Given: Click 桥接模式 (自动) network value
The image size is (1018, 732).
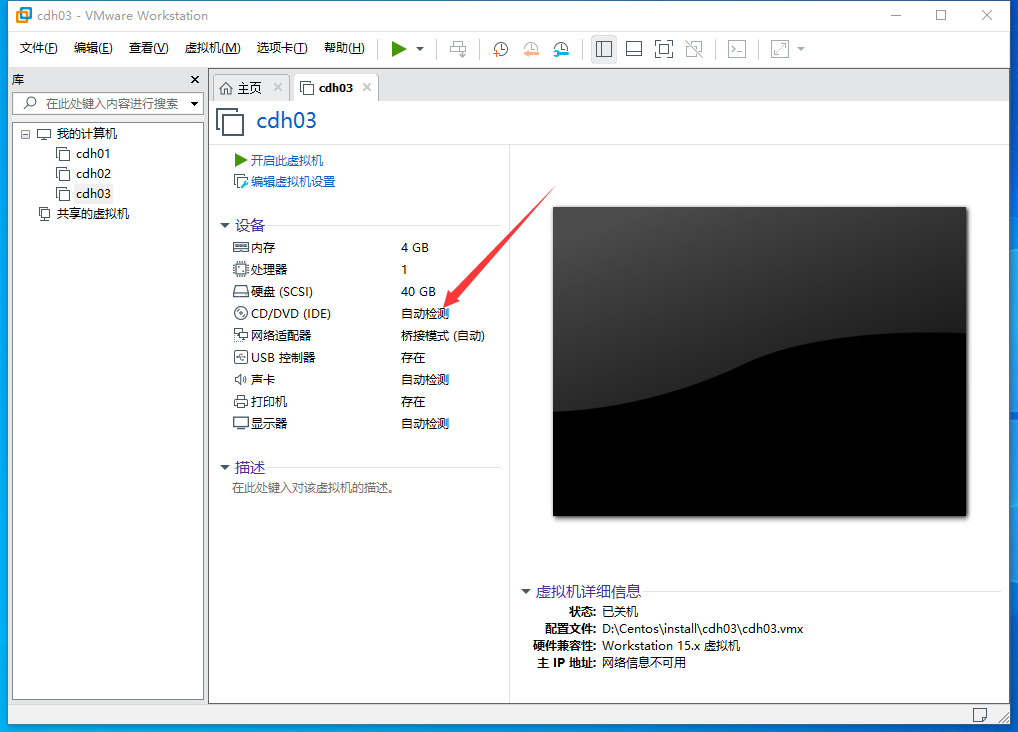Looking at the screenshot, I should click(x=443, y=336).
